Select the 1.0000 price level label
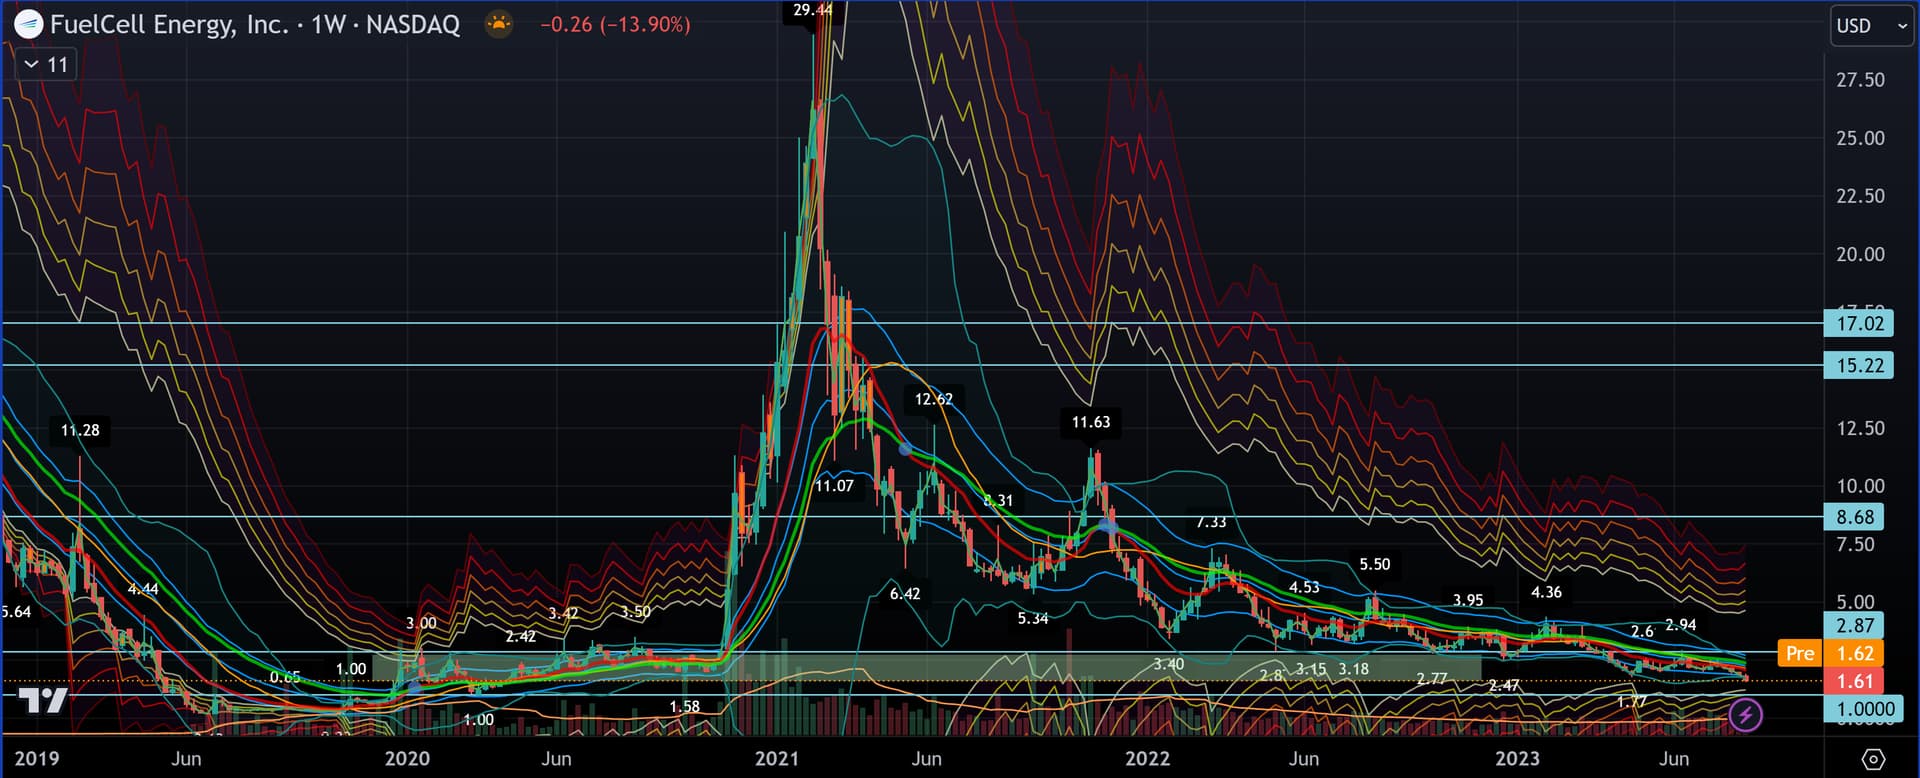 tap(1864, 709)
